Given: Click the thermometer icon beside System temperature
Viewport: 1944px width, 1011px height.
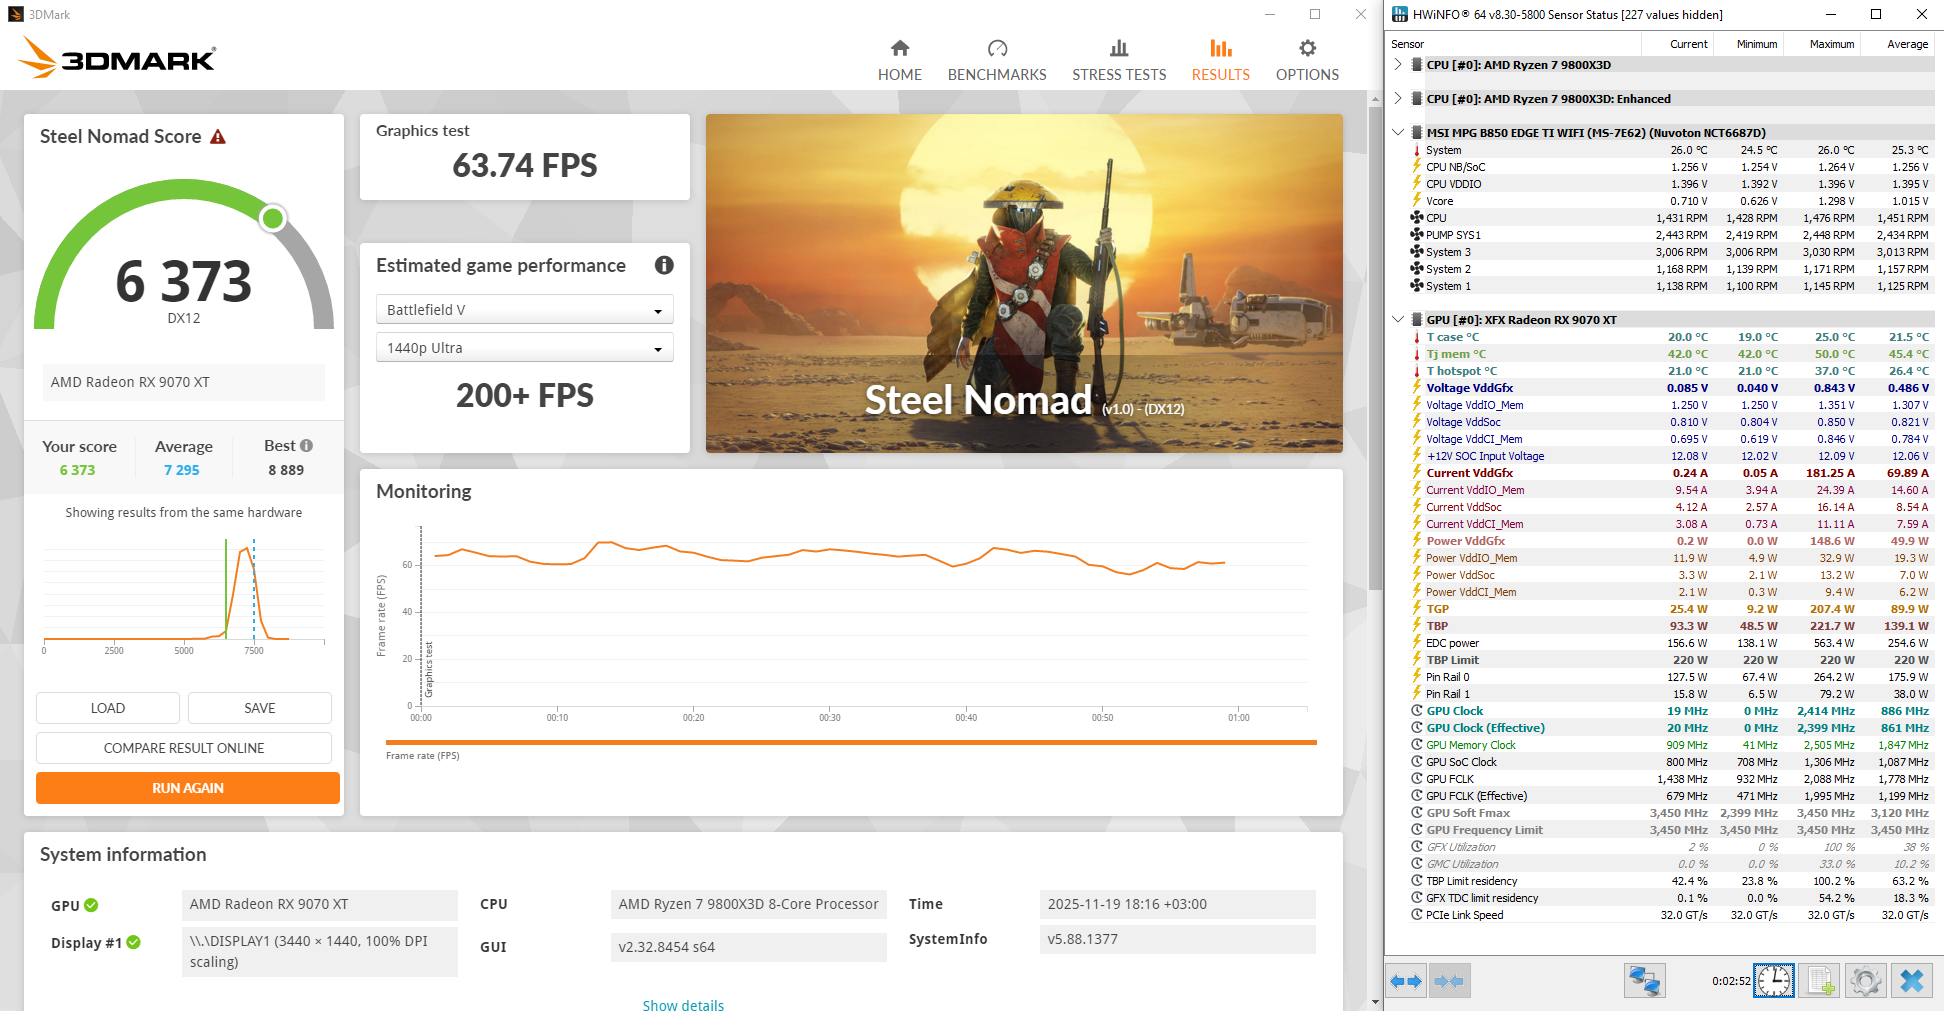Looking at the screenshot, I should point(1416,150).
